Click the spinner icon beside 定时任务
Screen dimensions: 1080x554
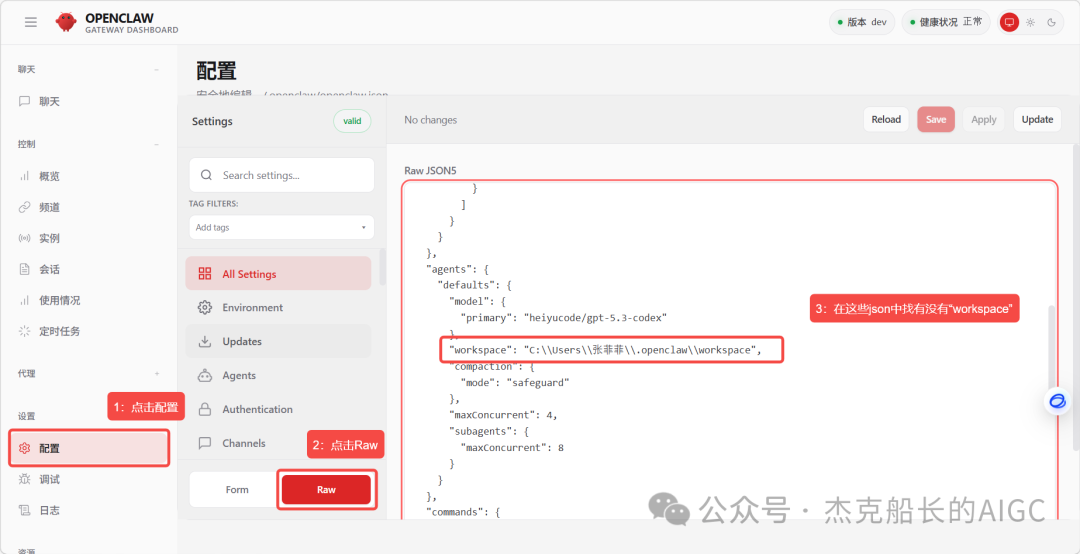coord(25,331)
